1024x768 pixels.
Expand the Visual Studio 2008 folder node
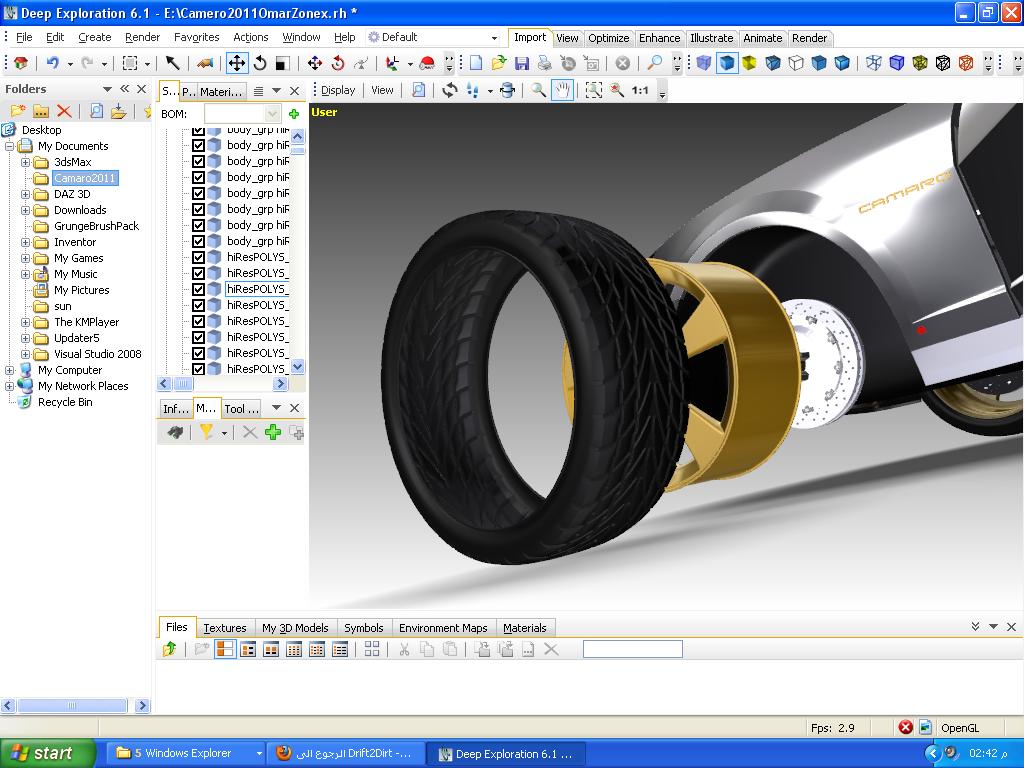coord(25,354)
